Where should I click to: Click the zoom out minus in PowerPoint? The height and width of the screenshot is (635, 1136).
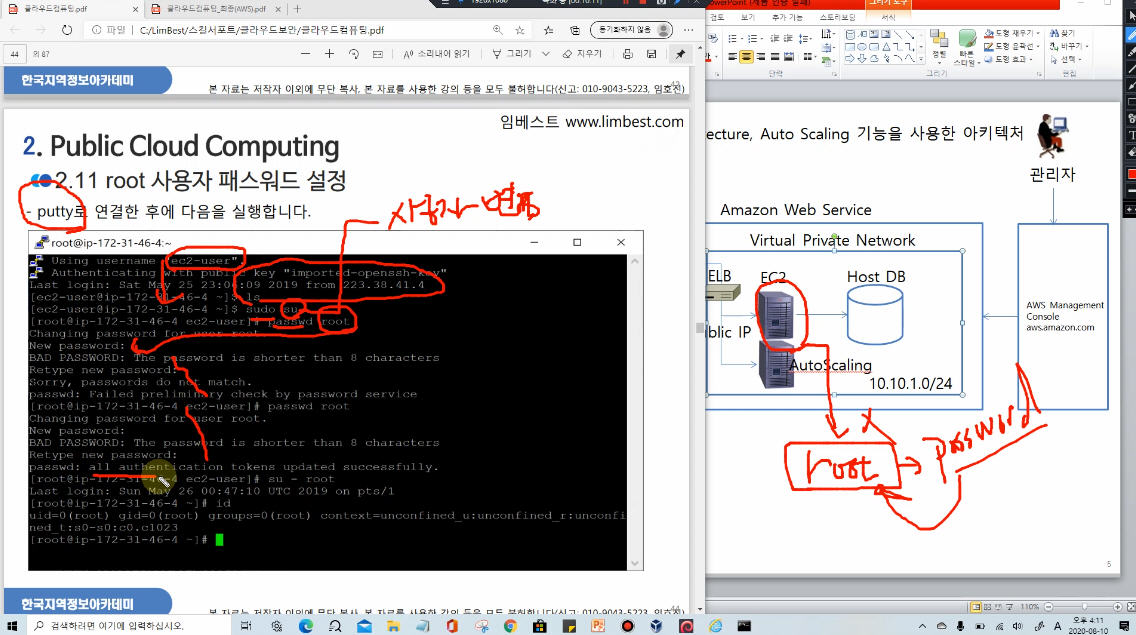pos(1048,607)
